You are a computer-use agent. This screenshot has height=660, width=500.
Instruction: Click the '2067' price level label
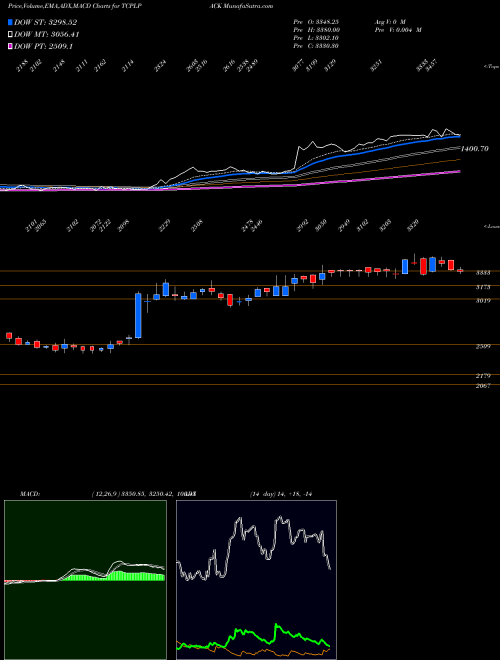click(x=483, y=386)
